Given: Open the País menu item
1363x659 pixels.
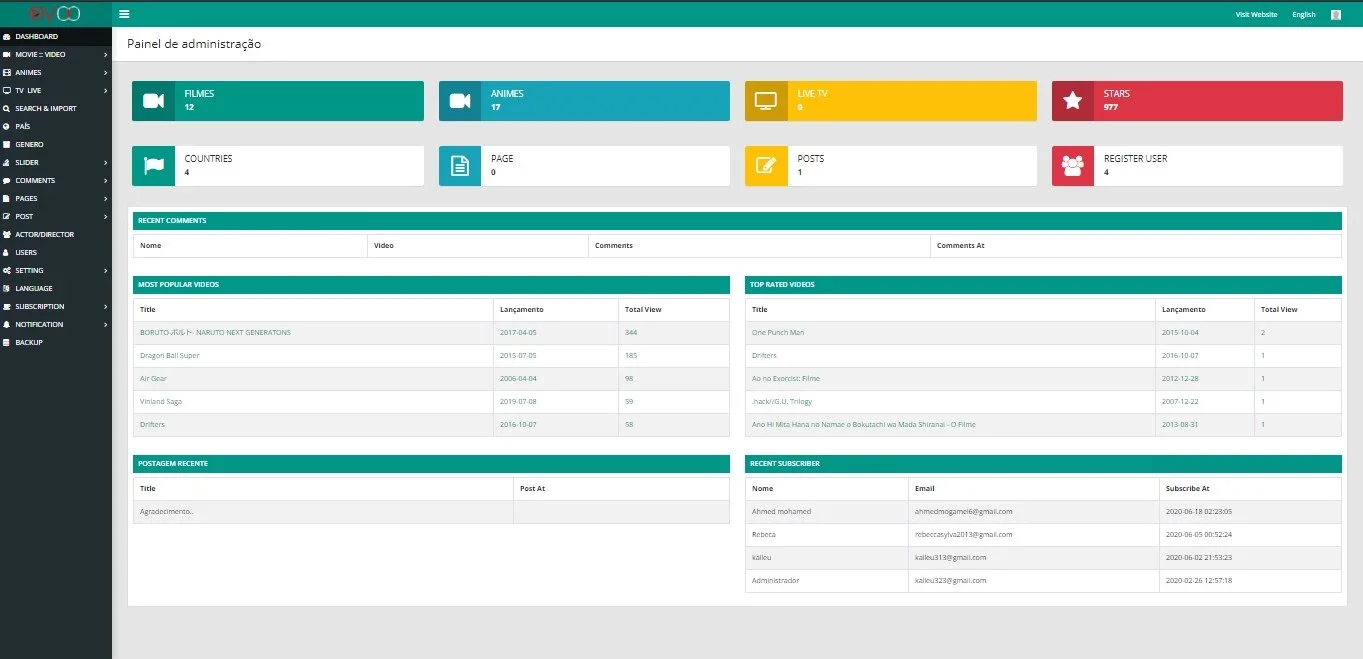Looking at the screenshot, I should pyautogui.click(x=56, y=127).
